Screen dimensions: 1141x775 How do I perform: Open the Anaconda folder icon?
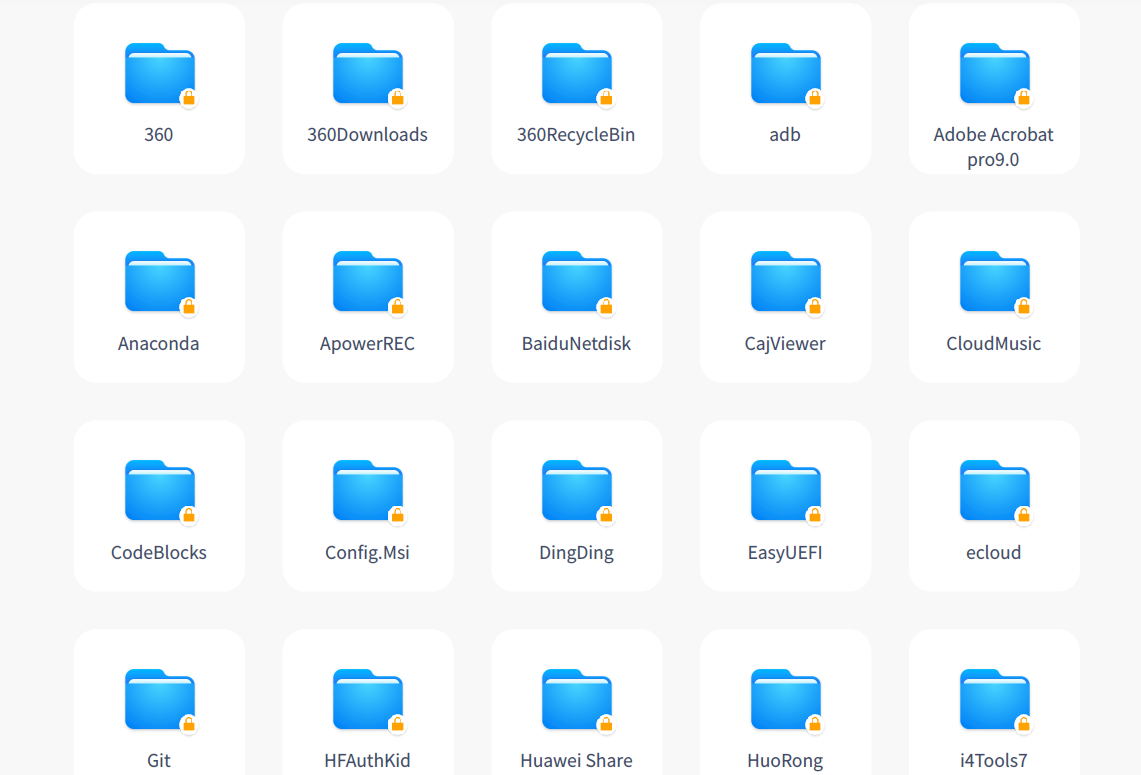point(159,283)
